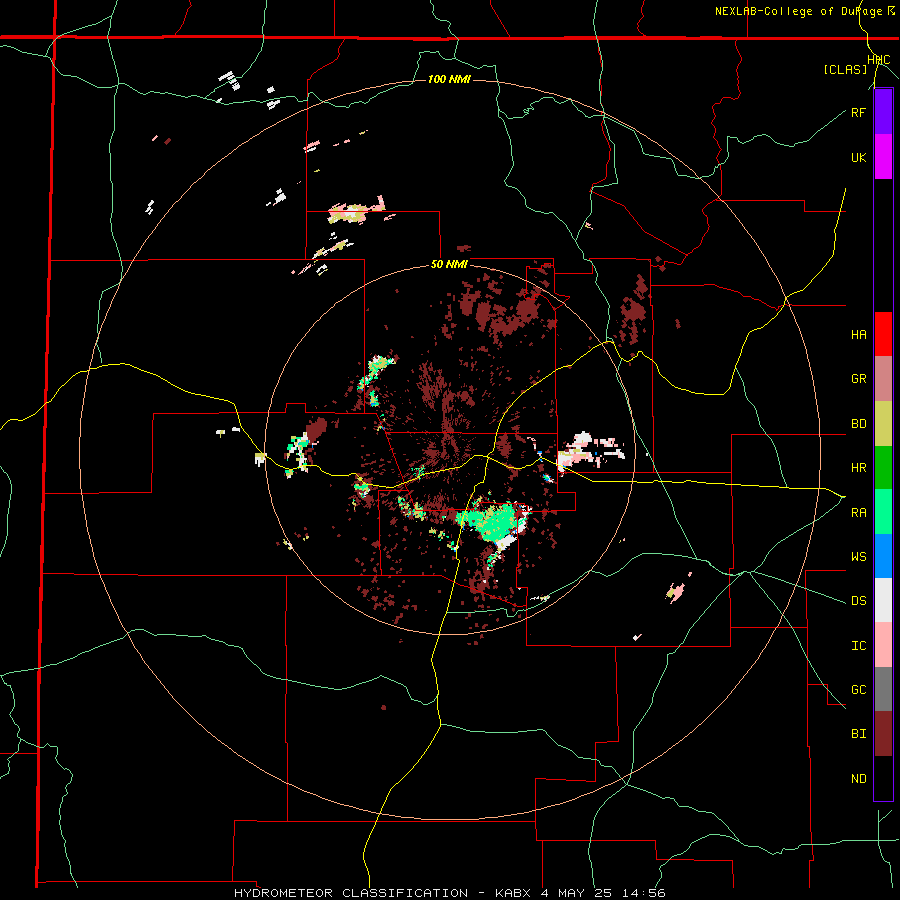900x900 pixels.
Task: Click the purple RF legend color block
Action: point(883,112)
